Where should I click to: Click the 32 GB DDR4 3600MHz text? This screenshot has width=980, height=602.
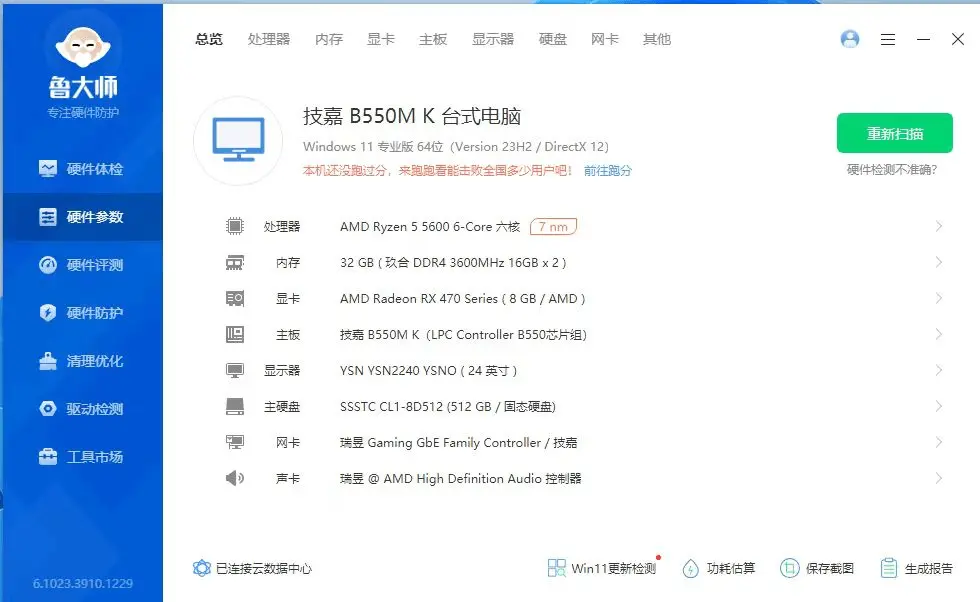point(453,263)
